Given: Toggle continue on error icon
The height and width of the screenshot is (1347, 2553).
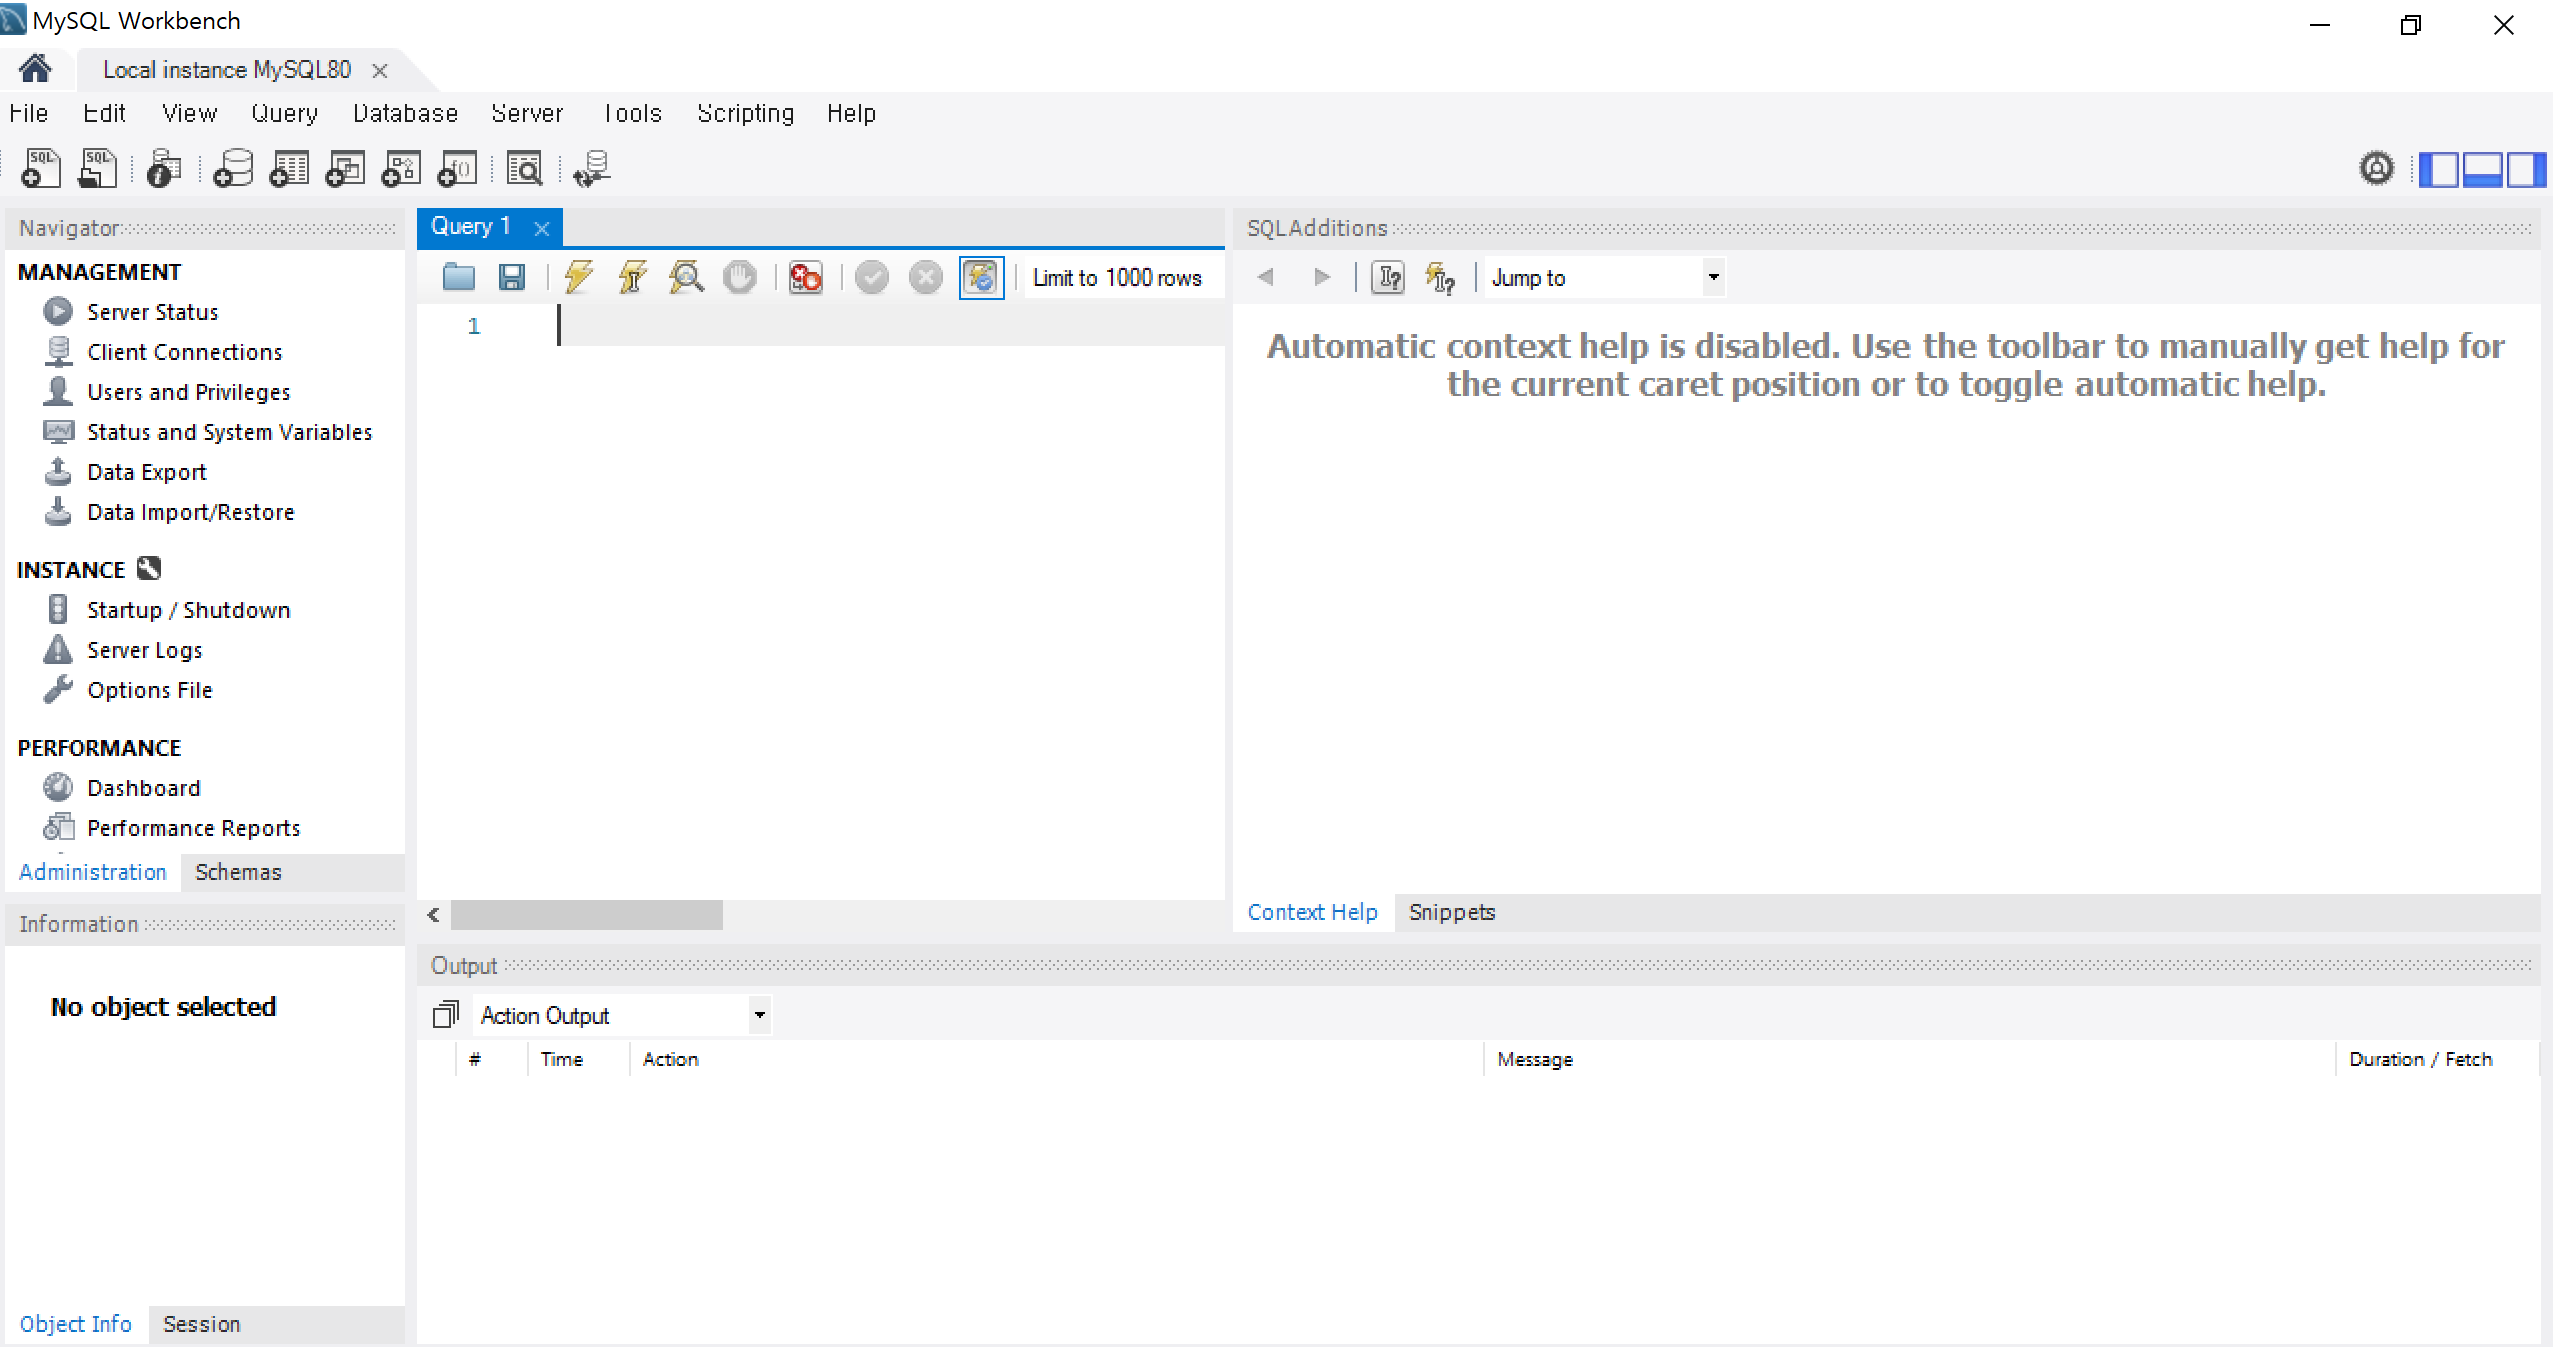Looking at the screenshot, I should [x=805, y=277].
